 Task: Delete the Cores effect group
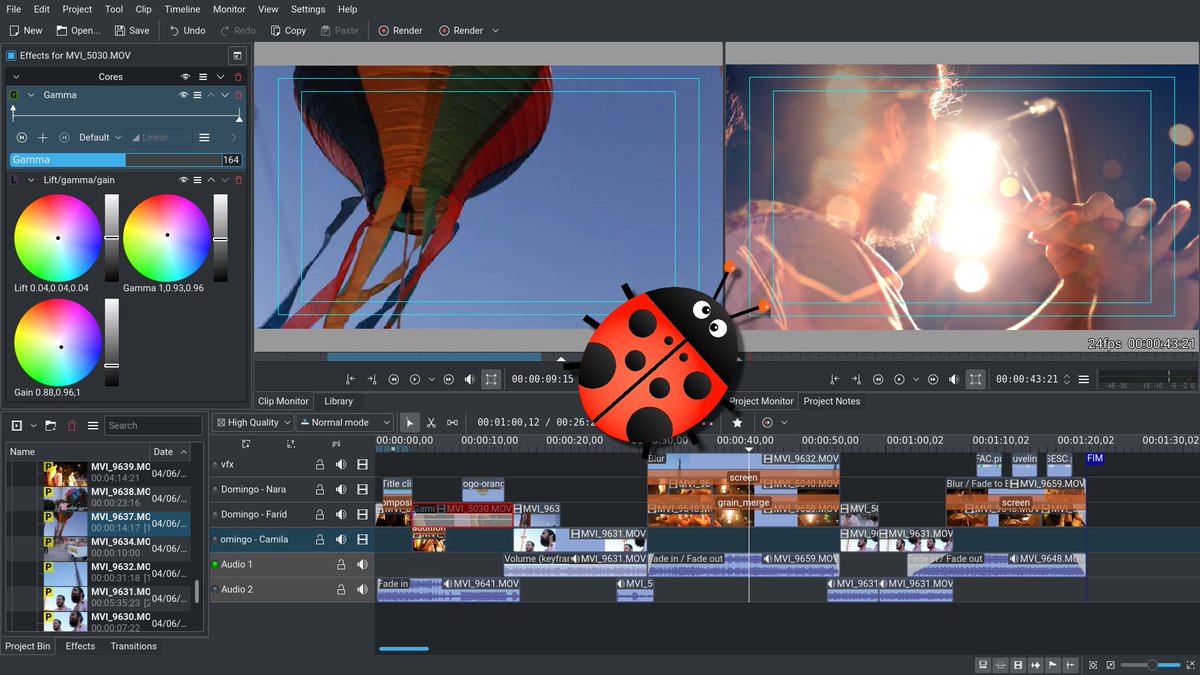point(237,77)
